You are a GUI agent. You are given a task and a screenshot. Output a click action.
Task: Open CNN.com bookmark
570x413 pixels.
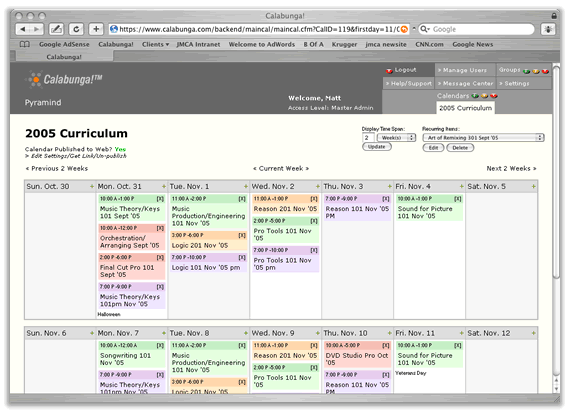click(429, 44)
